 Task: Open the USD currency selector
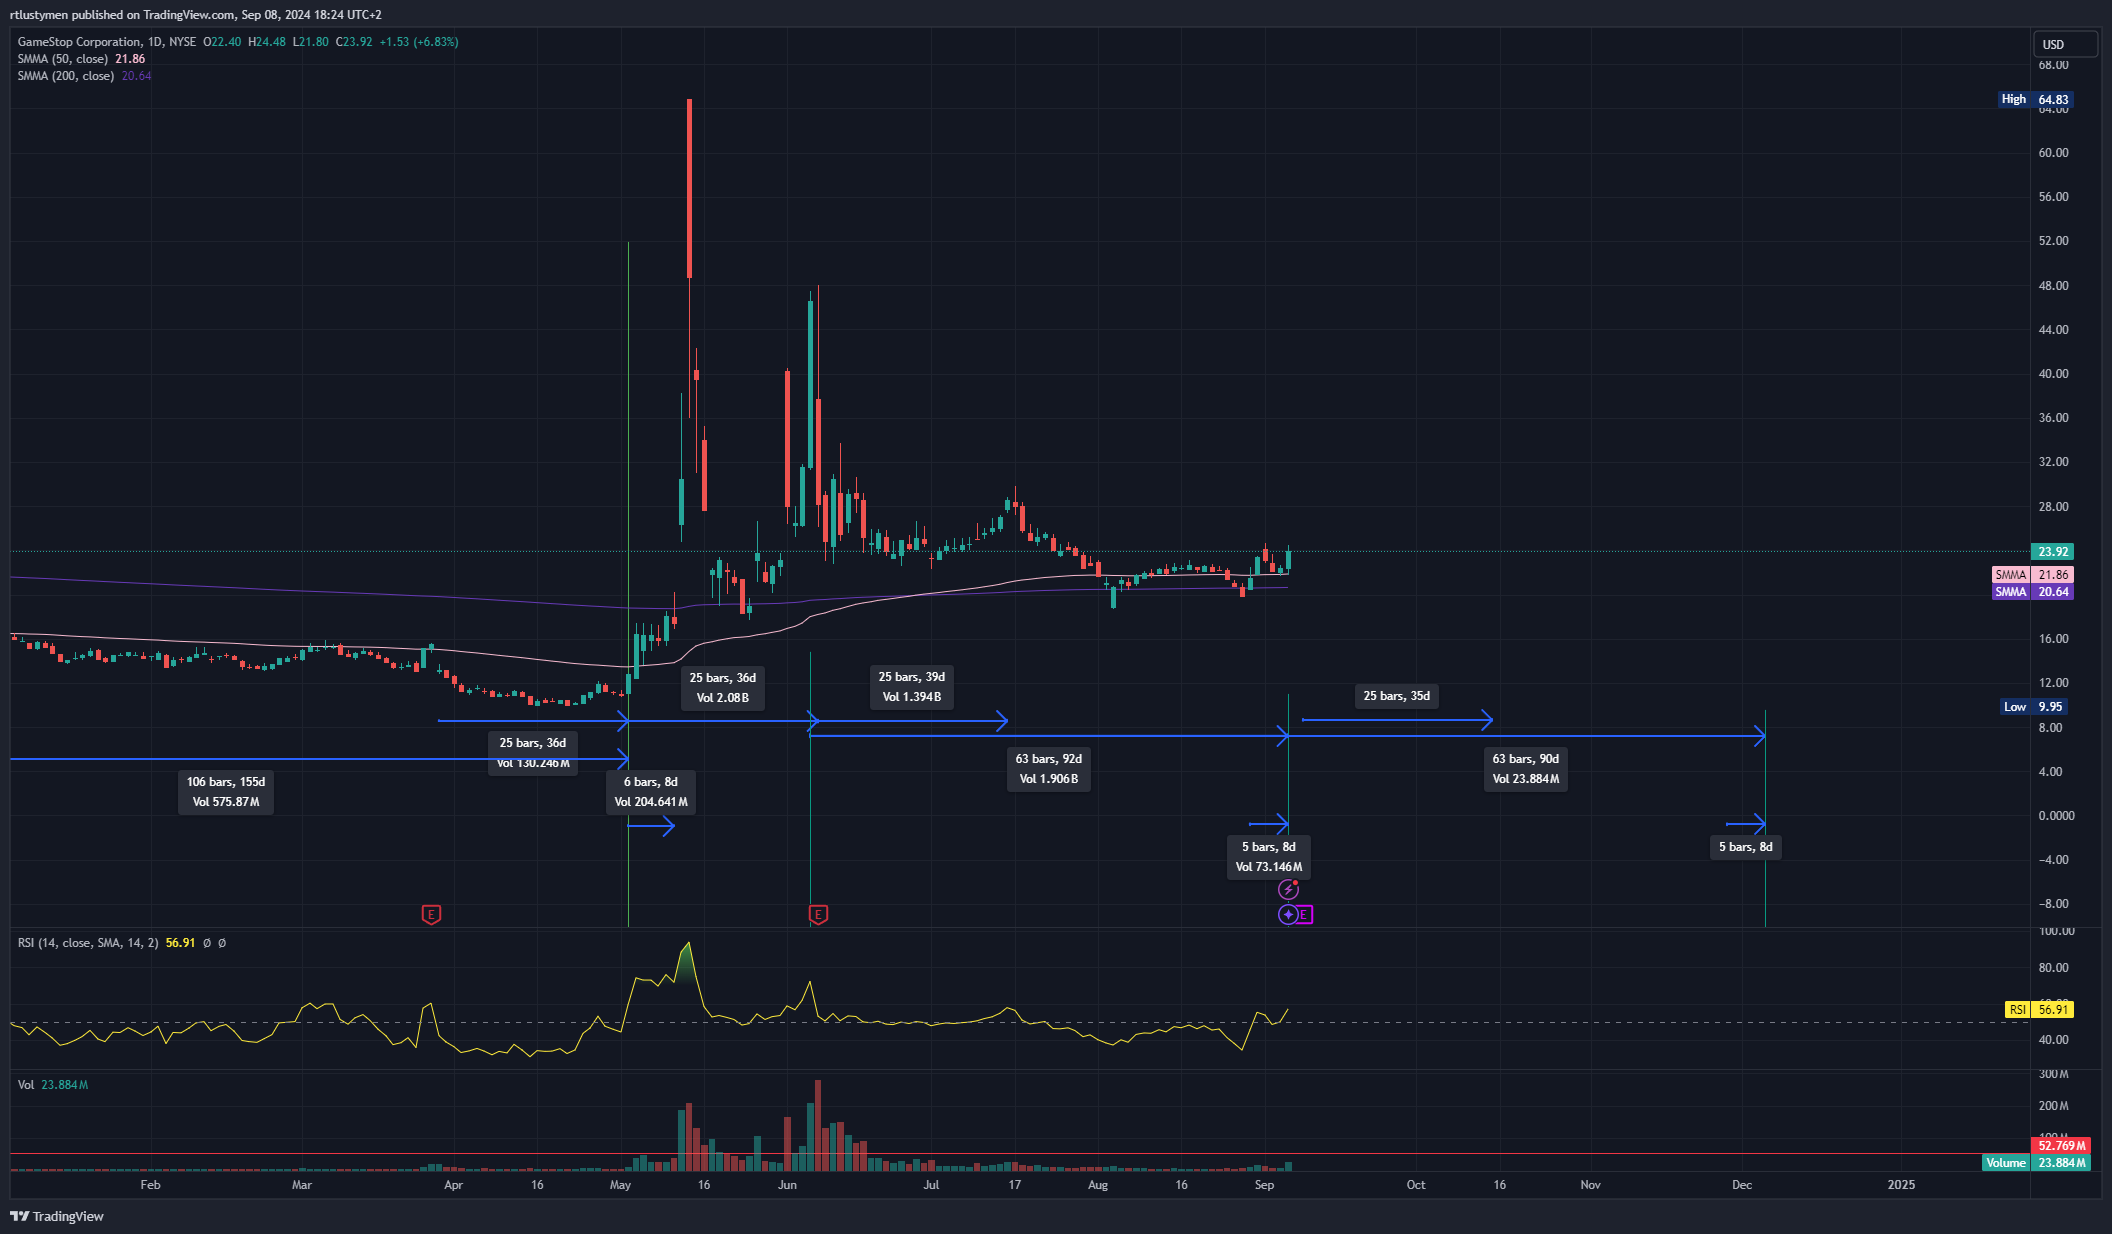[x=2065, y=44]
